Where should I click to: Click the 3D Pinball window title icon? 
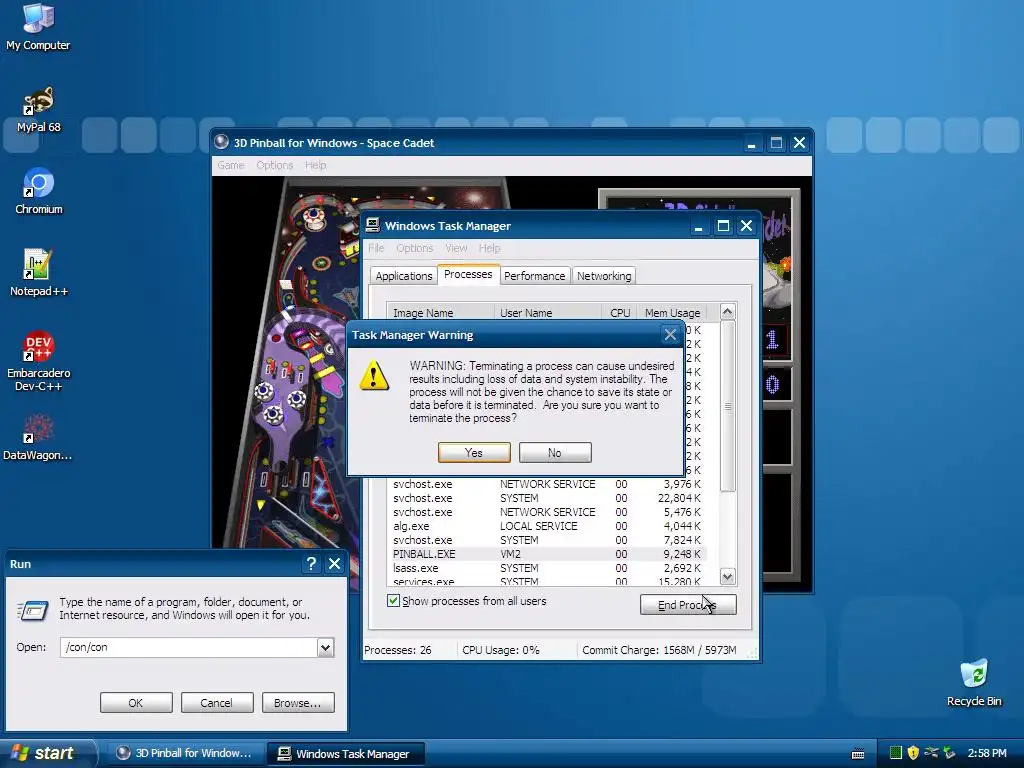click(222, 142)
